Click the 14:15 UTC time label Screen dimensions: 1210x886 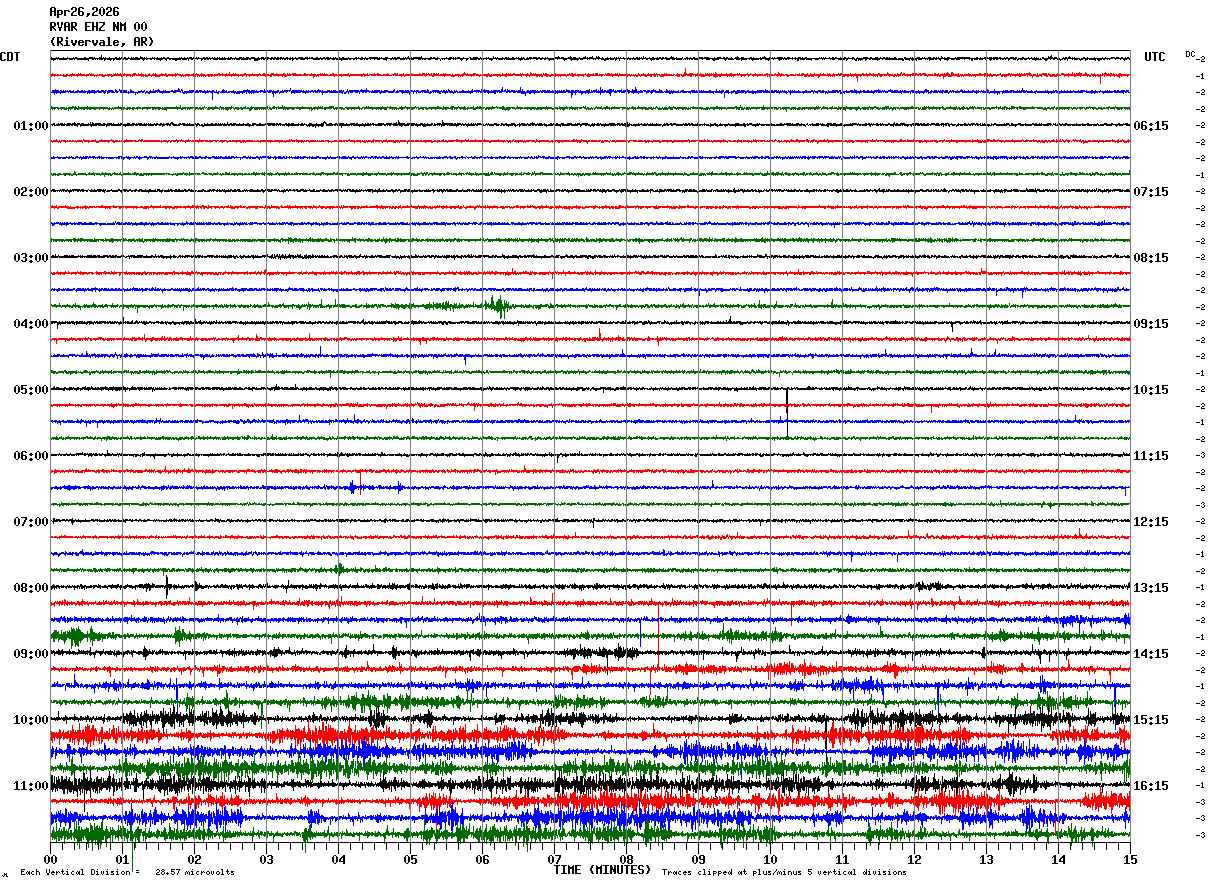(1151, 654)
